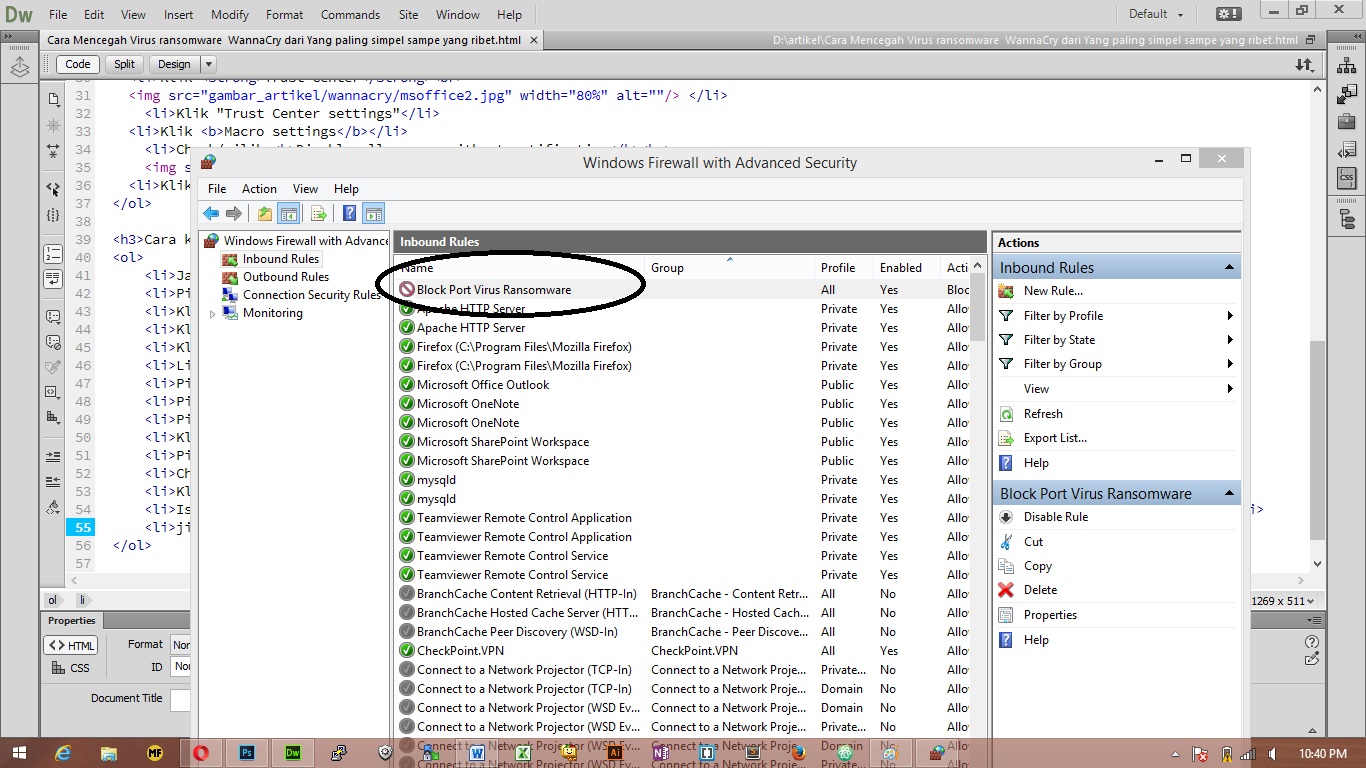Viewport: 1366px width, 768px height.
Task: Select Microsoft Office Outlook rule row
Action: [x=682, y=385]
